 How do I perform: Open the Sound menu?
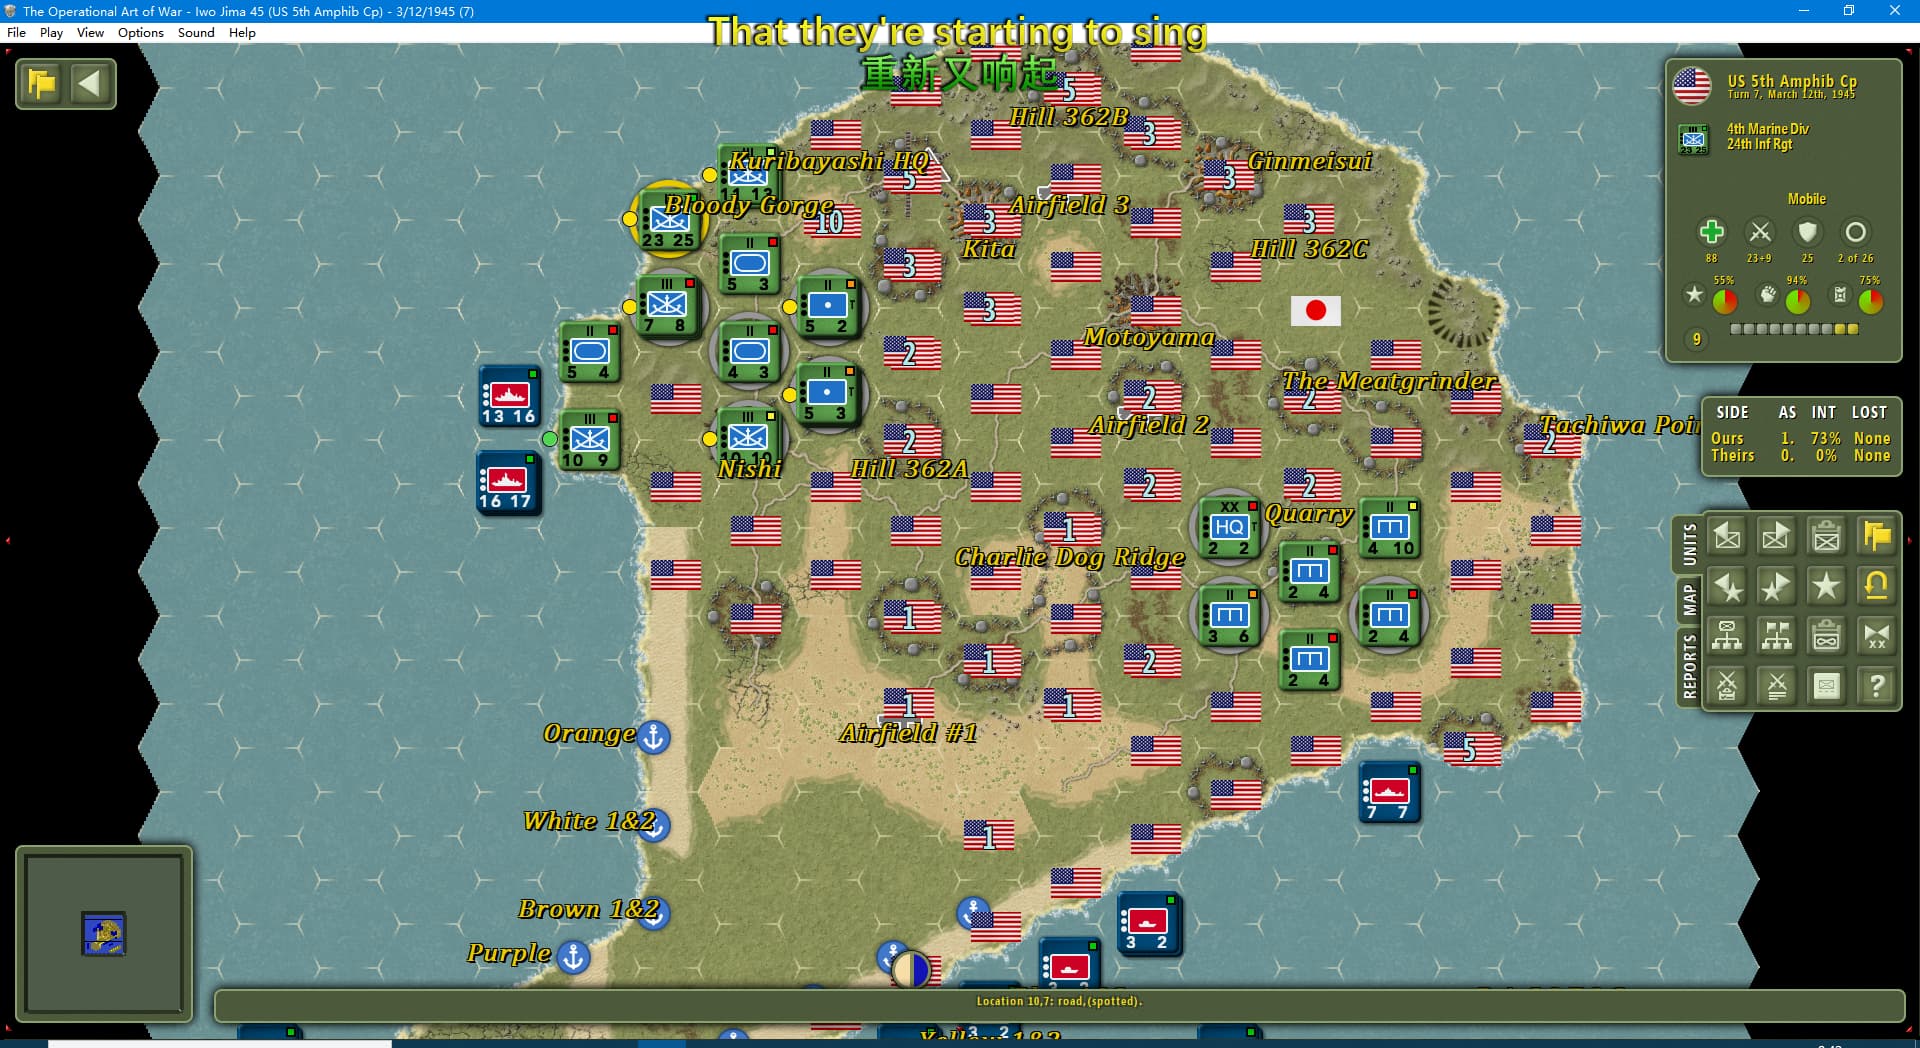[x=196, y=32]
